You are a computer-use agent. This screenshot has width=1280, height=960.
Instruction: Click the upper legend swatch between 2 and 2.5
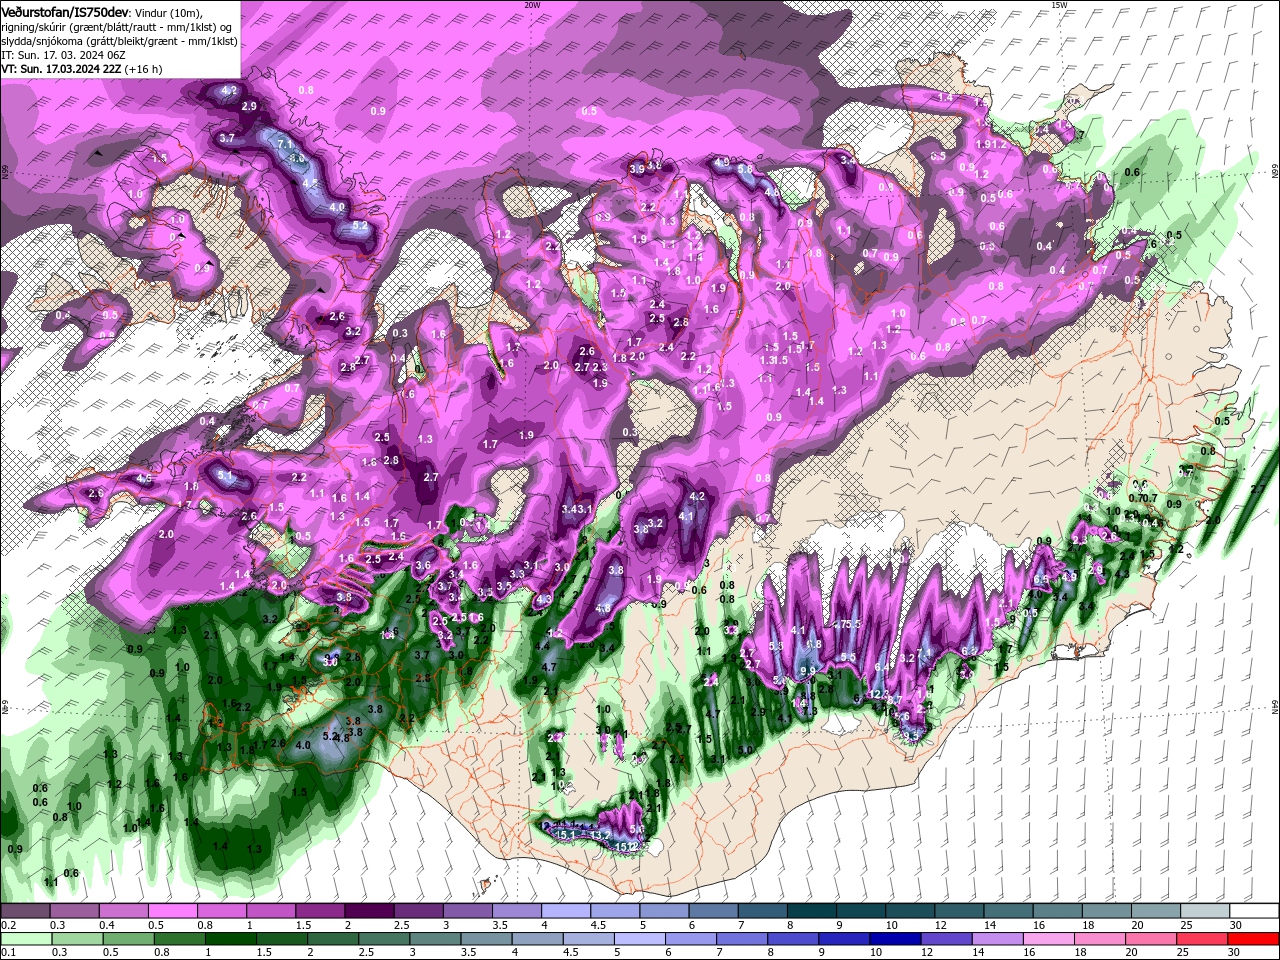tap(368, 911)
